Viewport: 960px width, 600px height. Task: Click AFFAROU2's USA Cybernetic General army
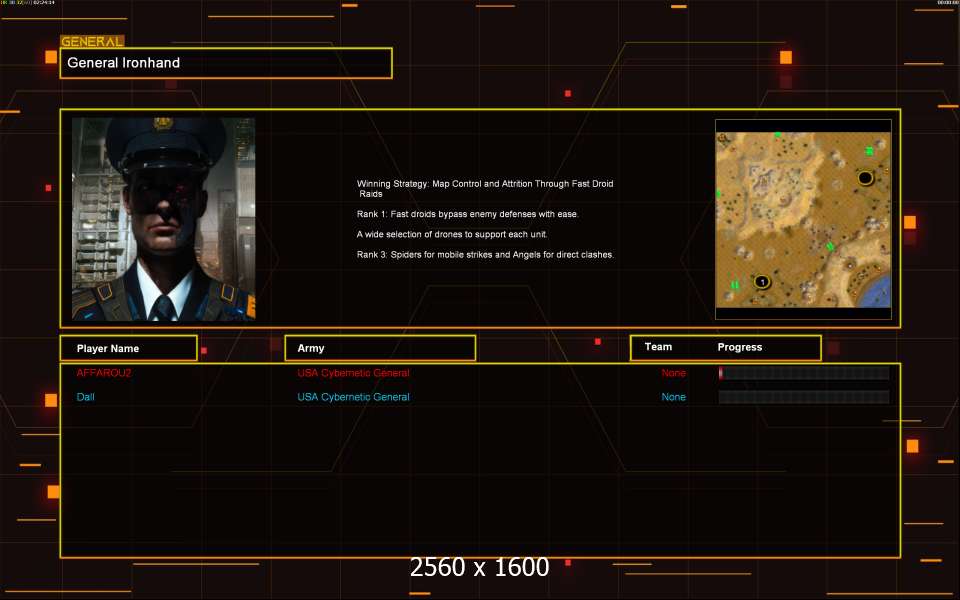(353, 373)
